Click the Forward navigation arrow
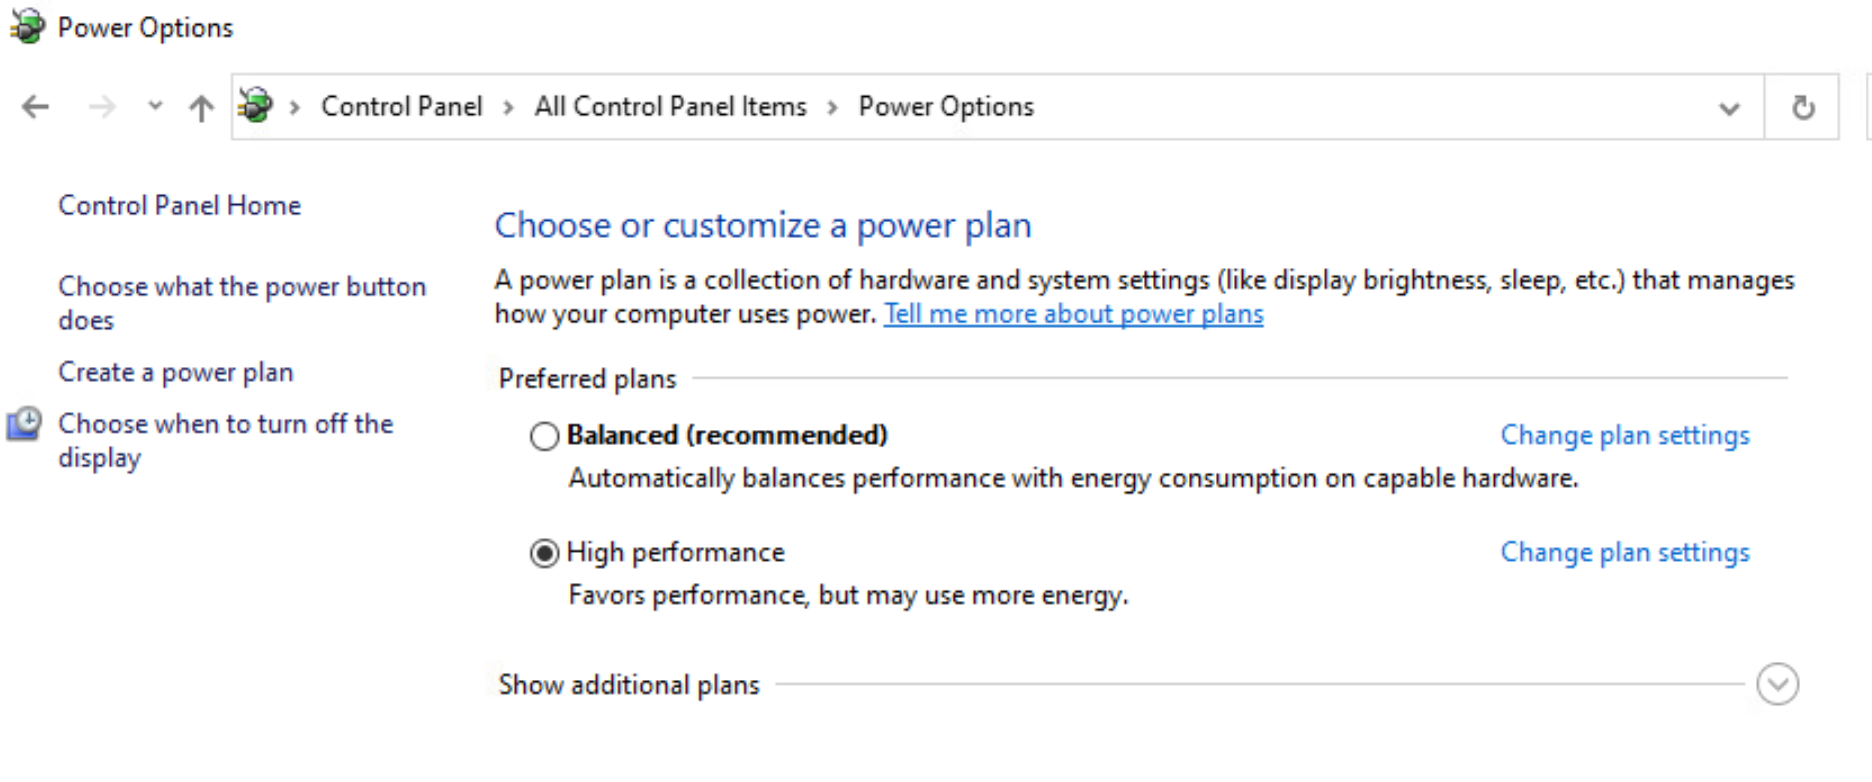 tap(102, 106)
